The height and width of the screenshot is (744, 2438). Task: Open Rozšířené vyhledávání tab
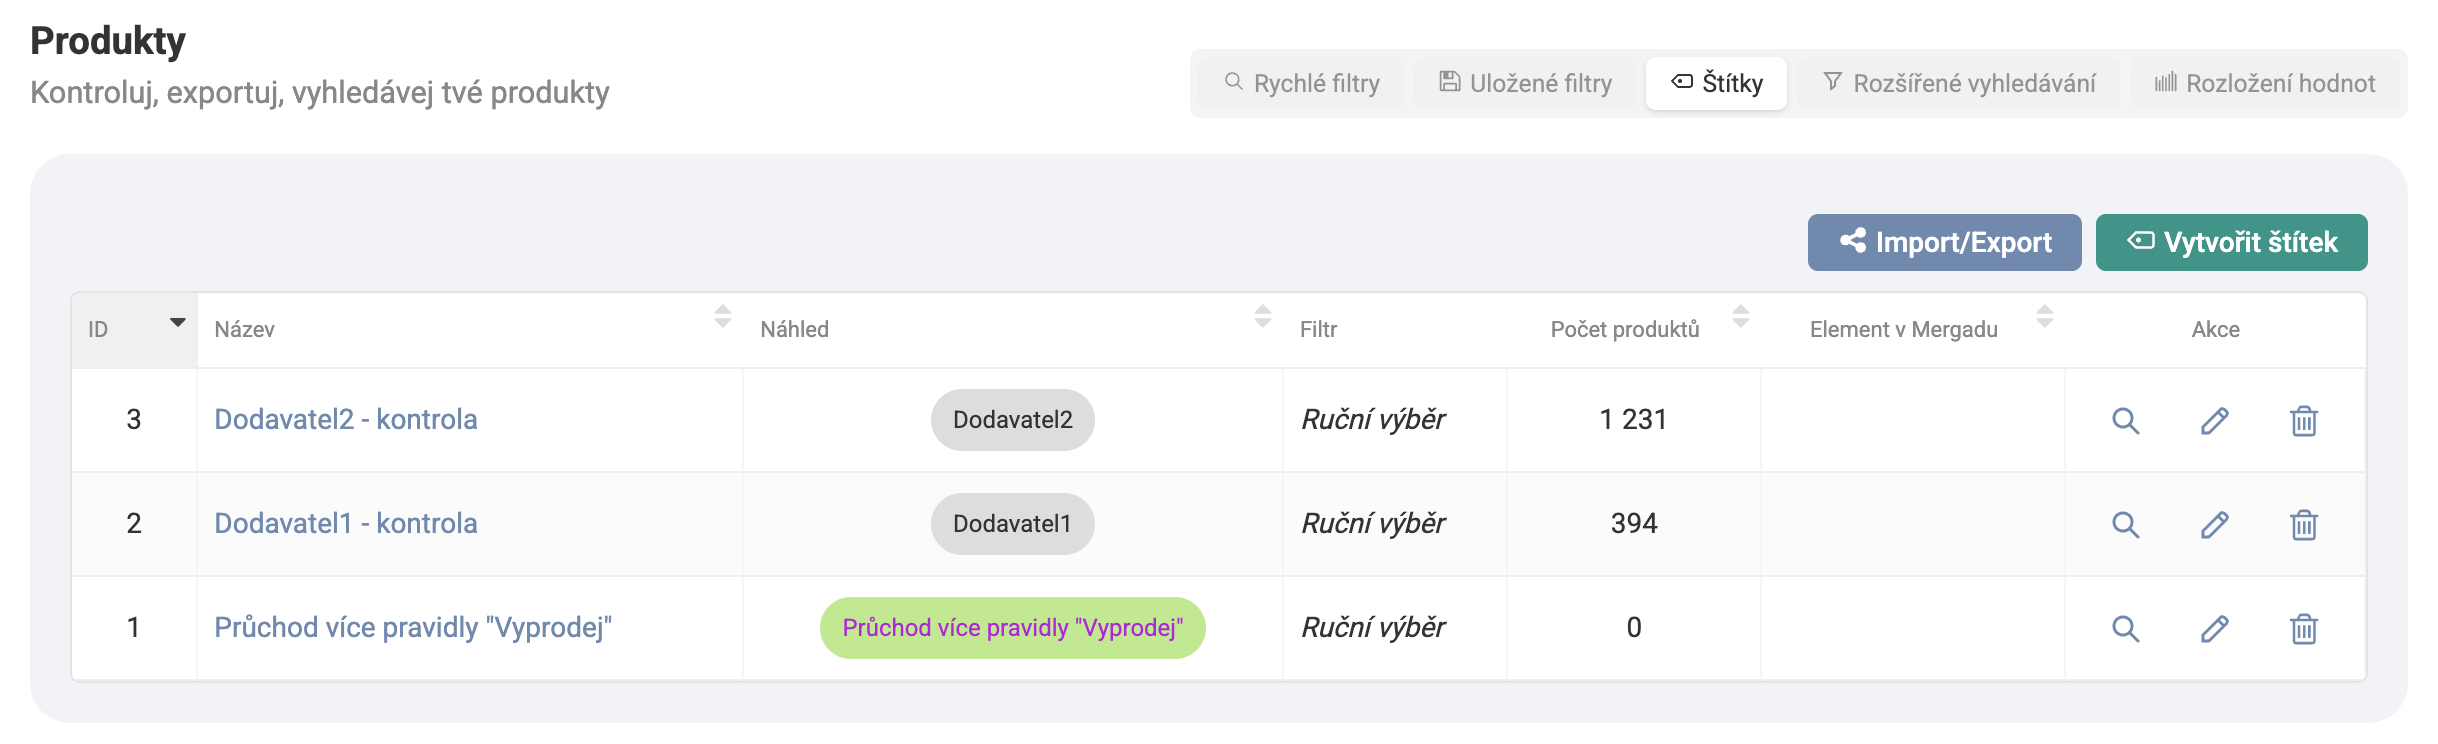[x=1959, y=83]
